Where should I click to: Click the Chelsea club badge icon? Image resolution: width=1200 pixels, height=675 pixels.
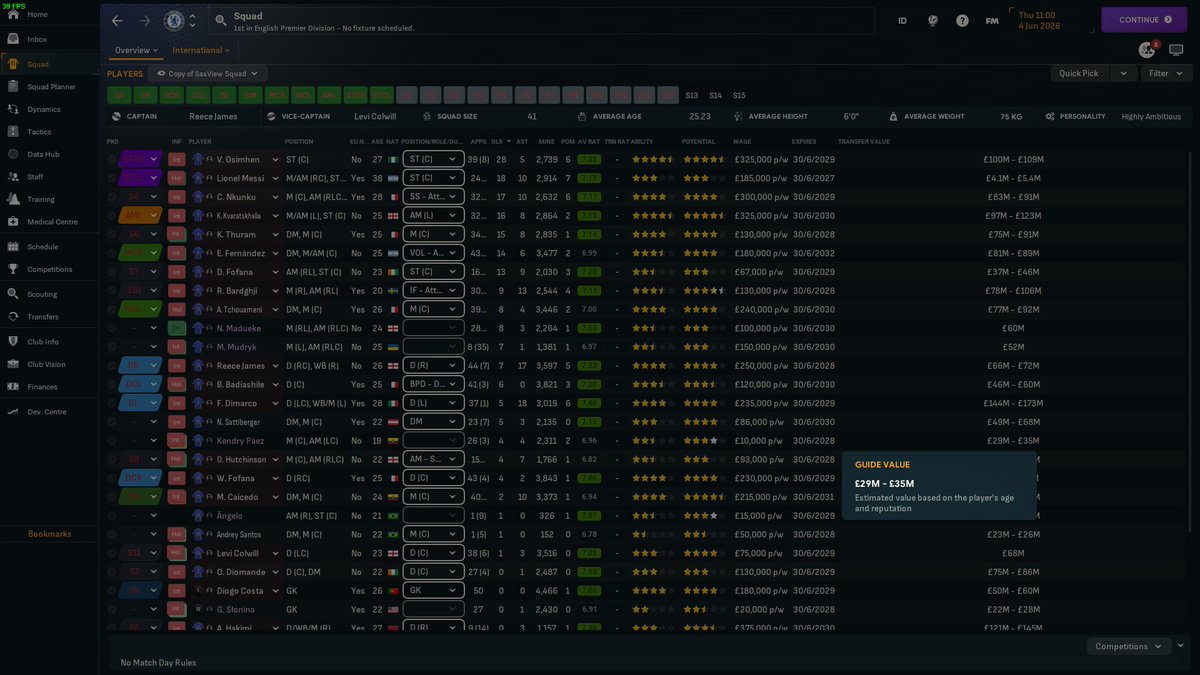pos(175,20)
